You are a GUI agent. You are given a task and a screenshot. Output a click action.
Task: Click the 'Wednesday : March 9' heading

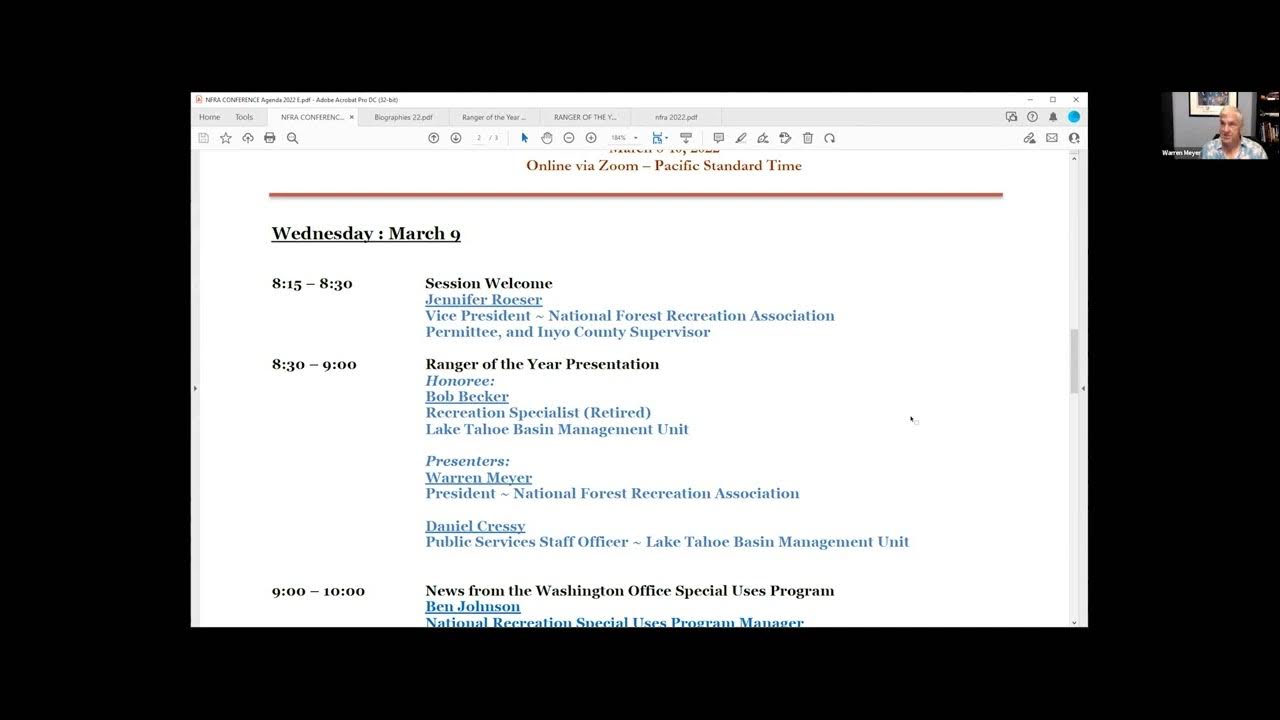pos(366,234)
